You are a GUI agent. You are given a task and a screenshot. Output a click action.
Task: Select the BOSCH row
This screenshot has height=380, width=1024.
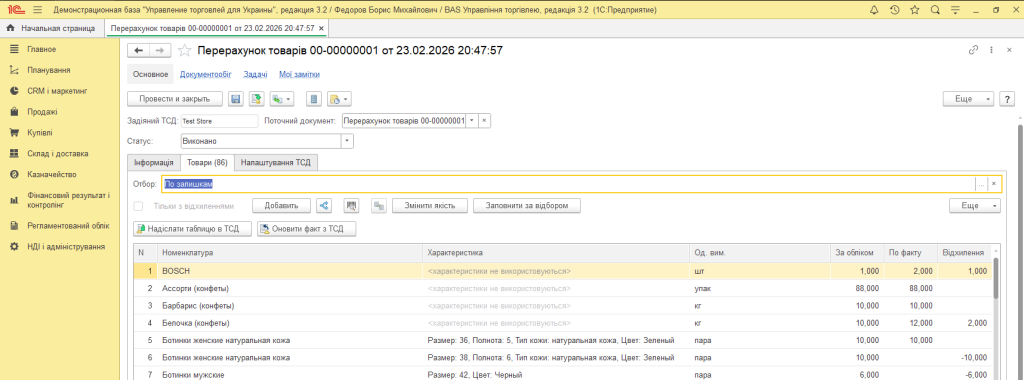[x=563, y=270]
